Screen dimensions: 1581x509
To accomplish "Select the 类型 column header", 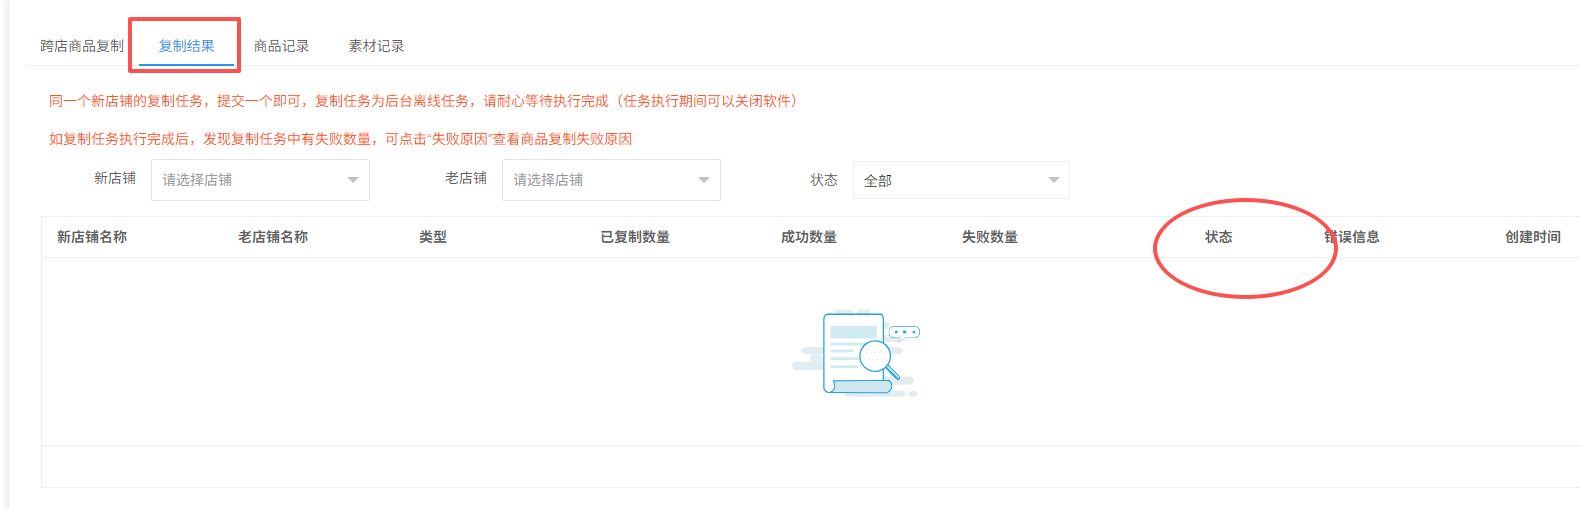I will (x=433, y=237).
